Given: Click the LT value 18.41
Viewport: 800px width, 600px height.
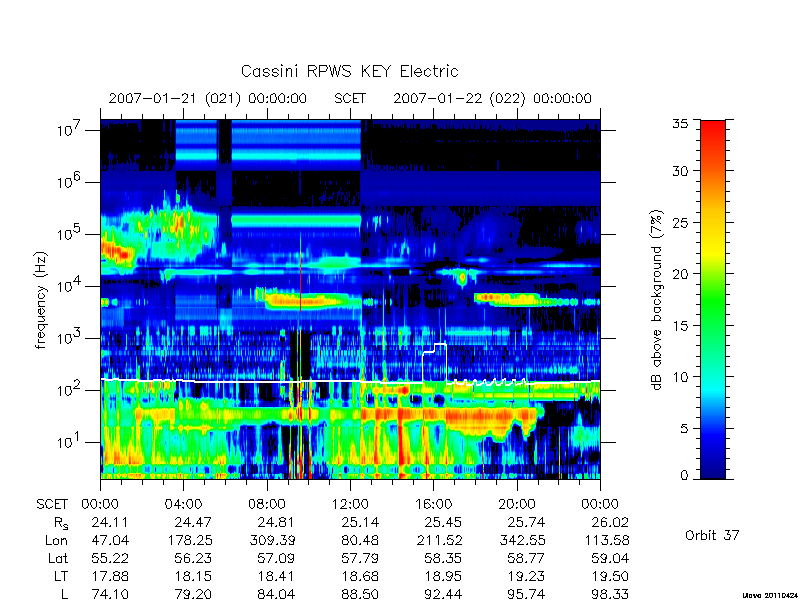Looking at the screenshot, I should point(277,577).
